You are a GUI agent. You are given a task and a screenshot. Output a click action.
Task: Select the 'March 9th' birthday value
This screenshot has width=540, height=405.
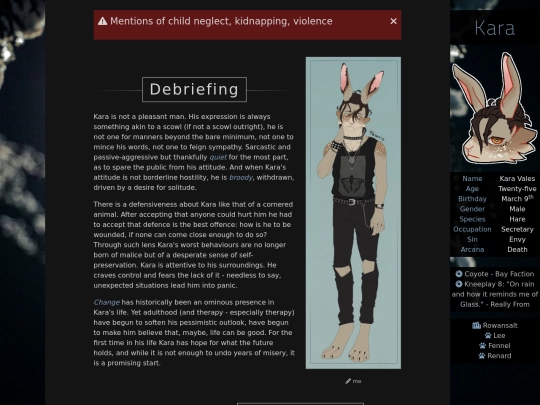(x=517, y=199)
